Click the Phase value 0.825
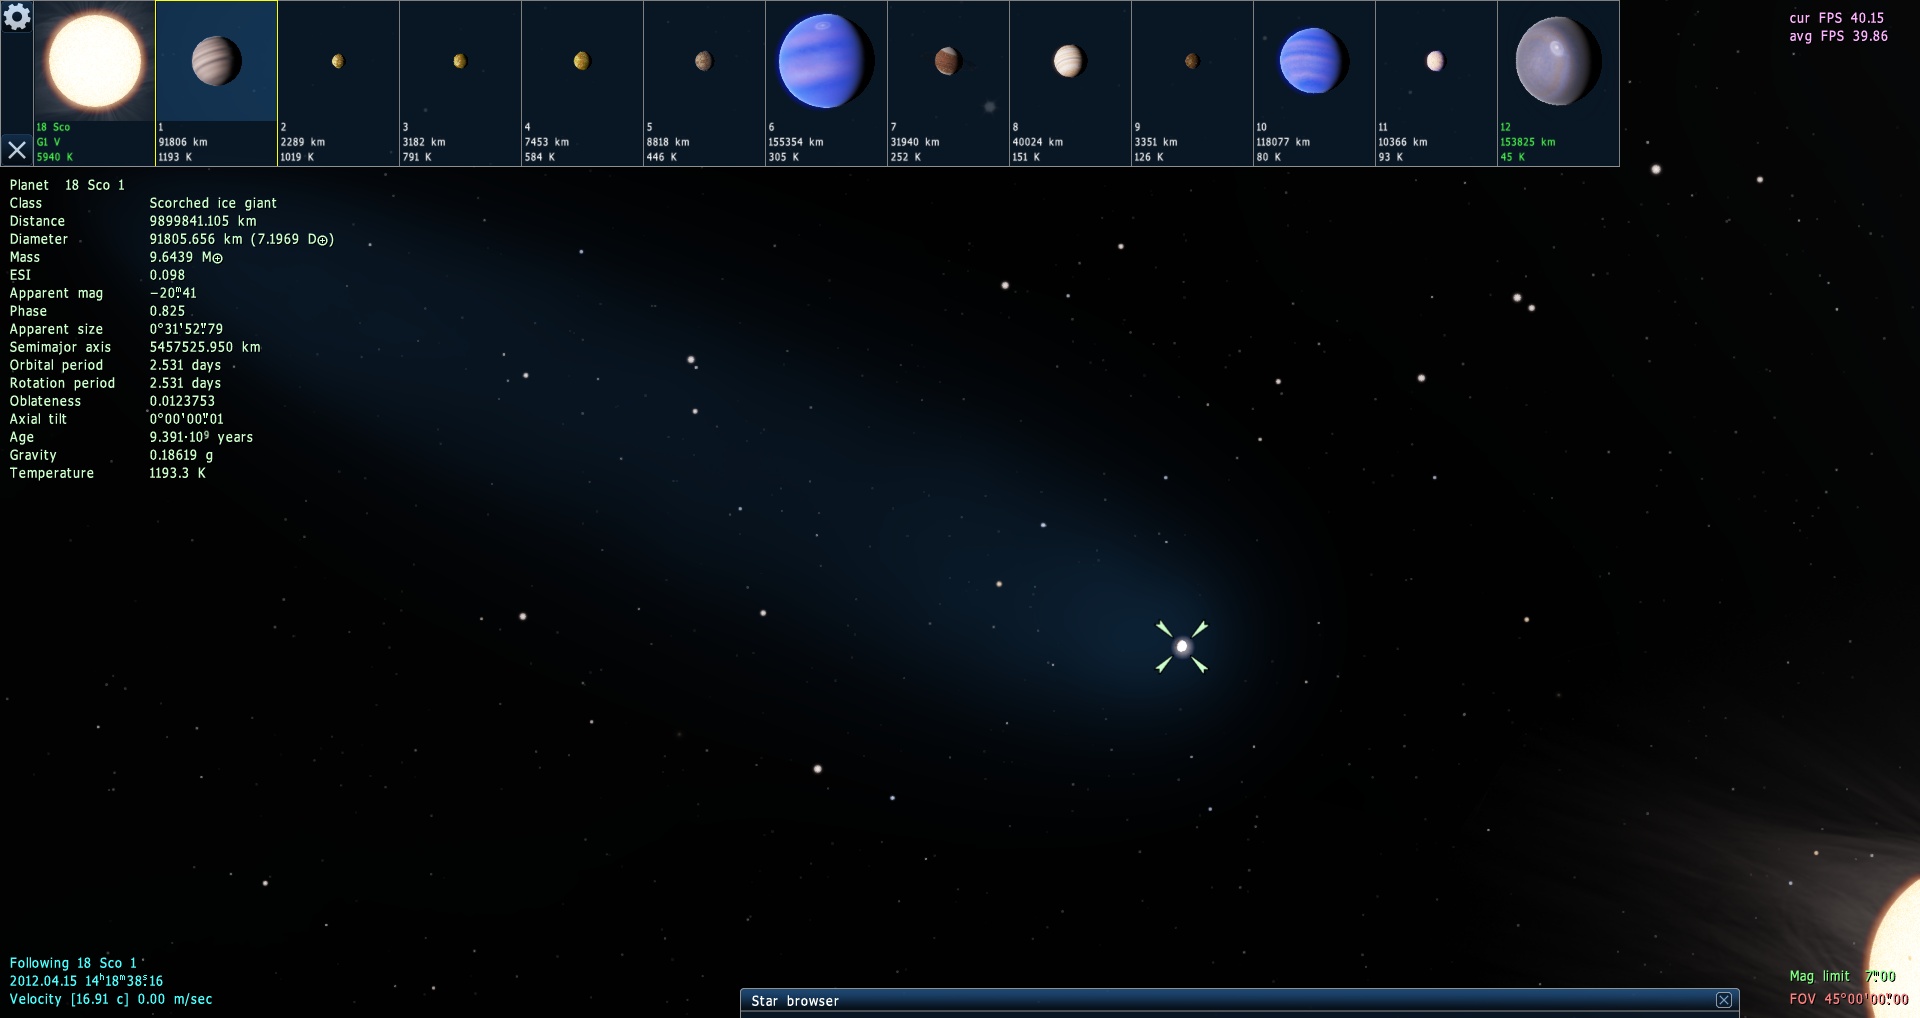The image size is (1920, 1018). point(167,311)
